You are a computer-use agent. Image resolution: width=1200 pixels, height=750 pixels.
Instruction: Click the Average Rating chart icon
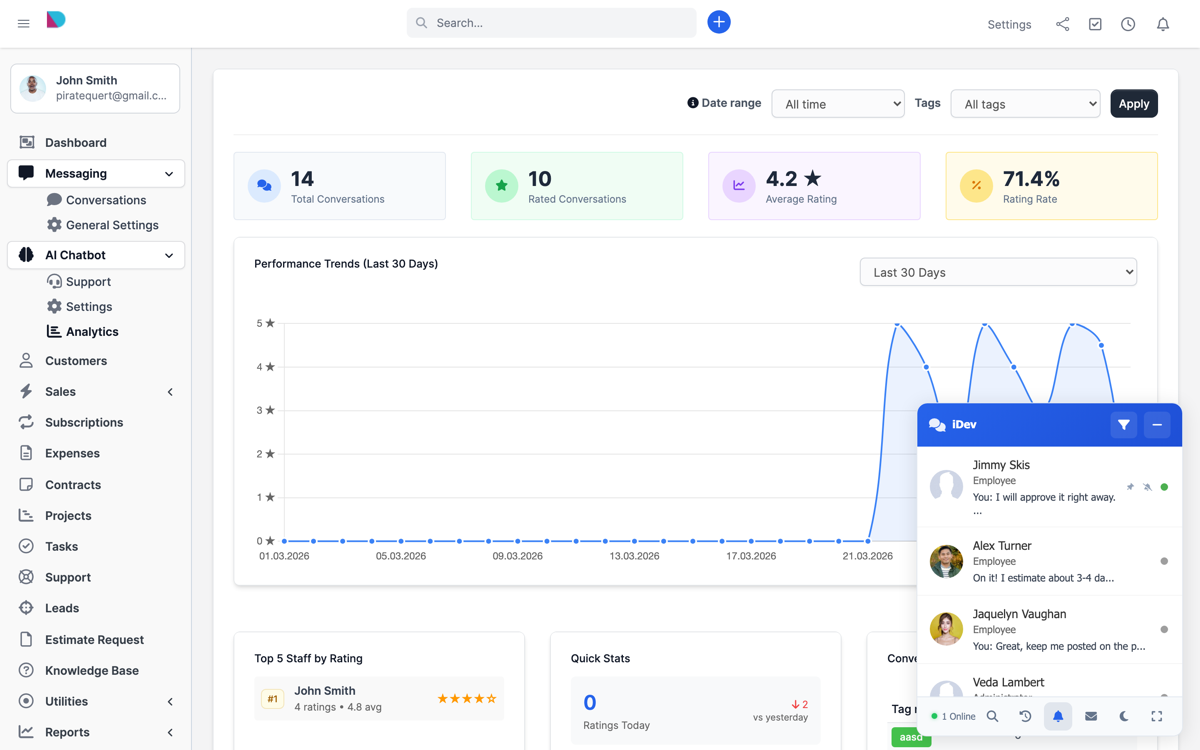(739, 186)
